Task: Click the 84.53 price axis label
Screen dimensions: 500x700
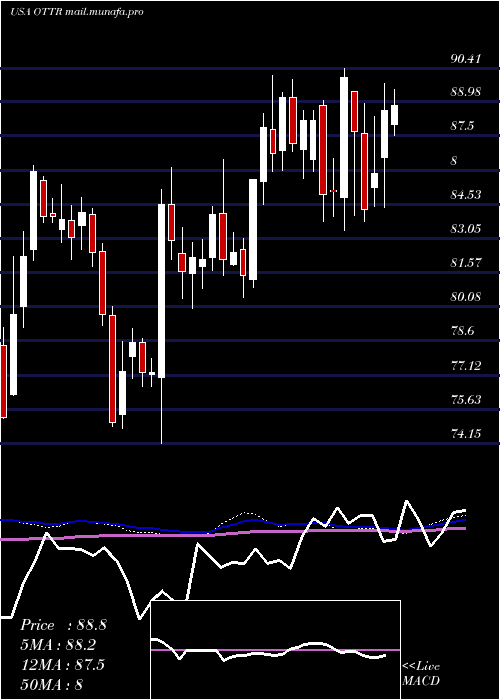Action: 466,195
